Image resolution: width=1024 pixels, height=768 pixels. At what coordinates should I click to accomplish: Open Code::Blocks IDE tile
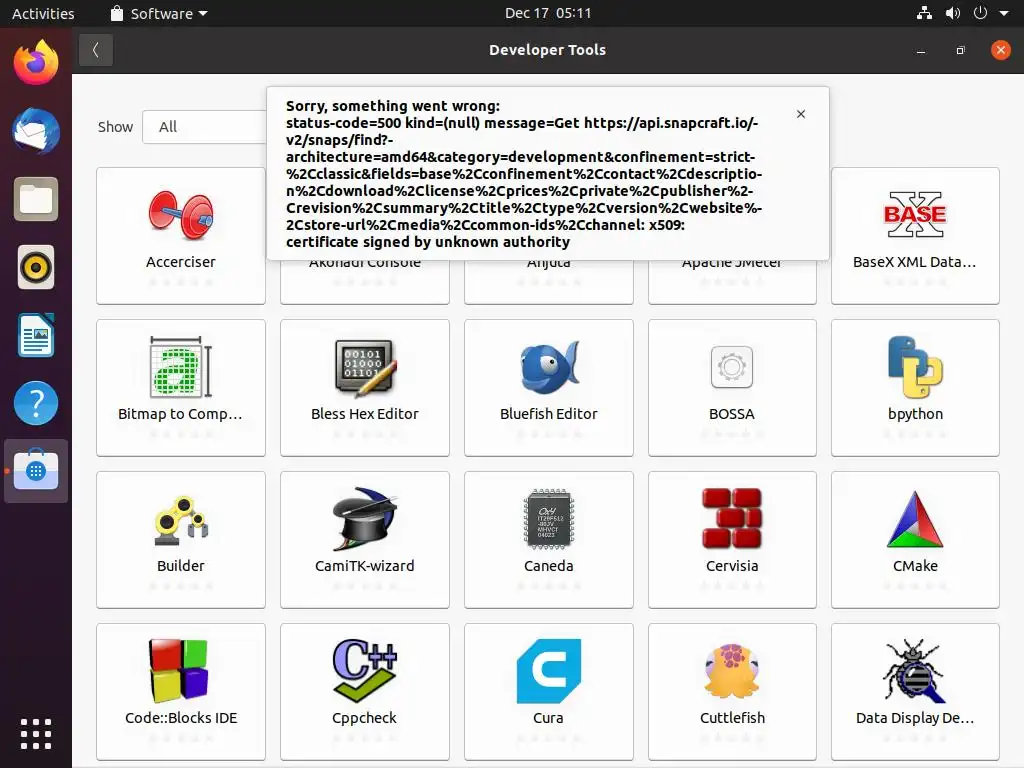[x=181, y=692]
